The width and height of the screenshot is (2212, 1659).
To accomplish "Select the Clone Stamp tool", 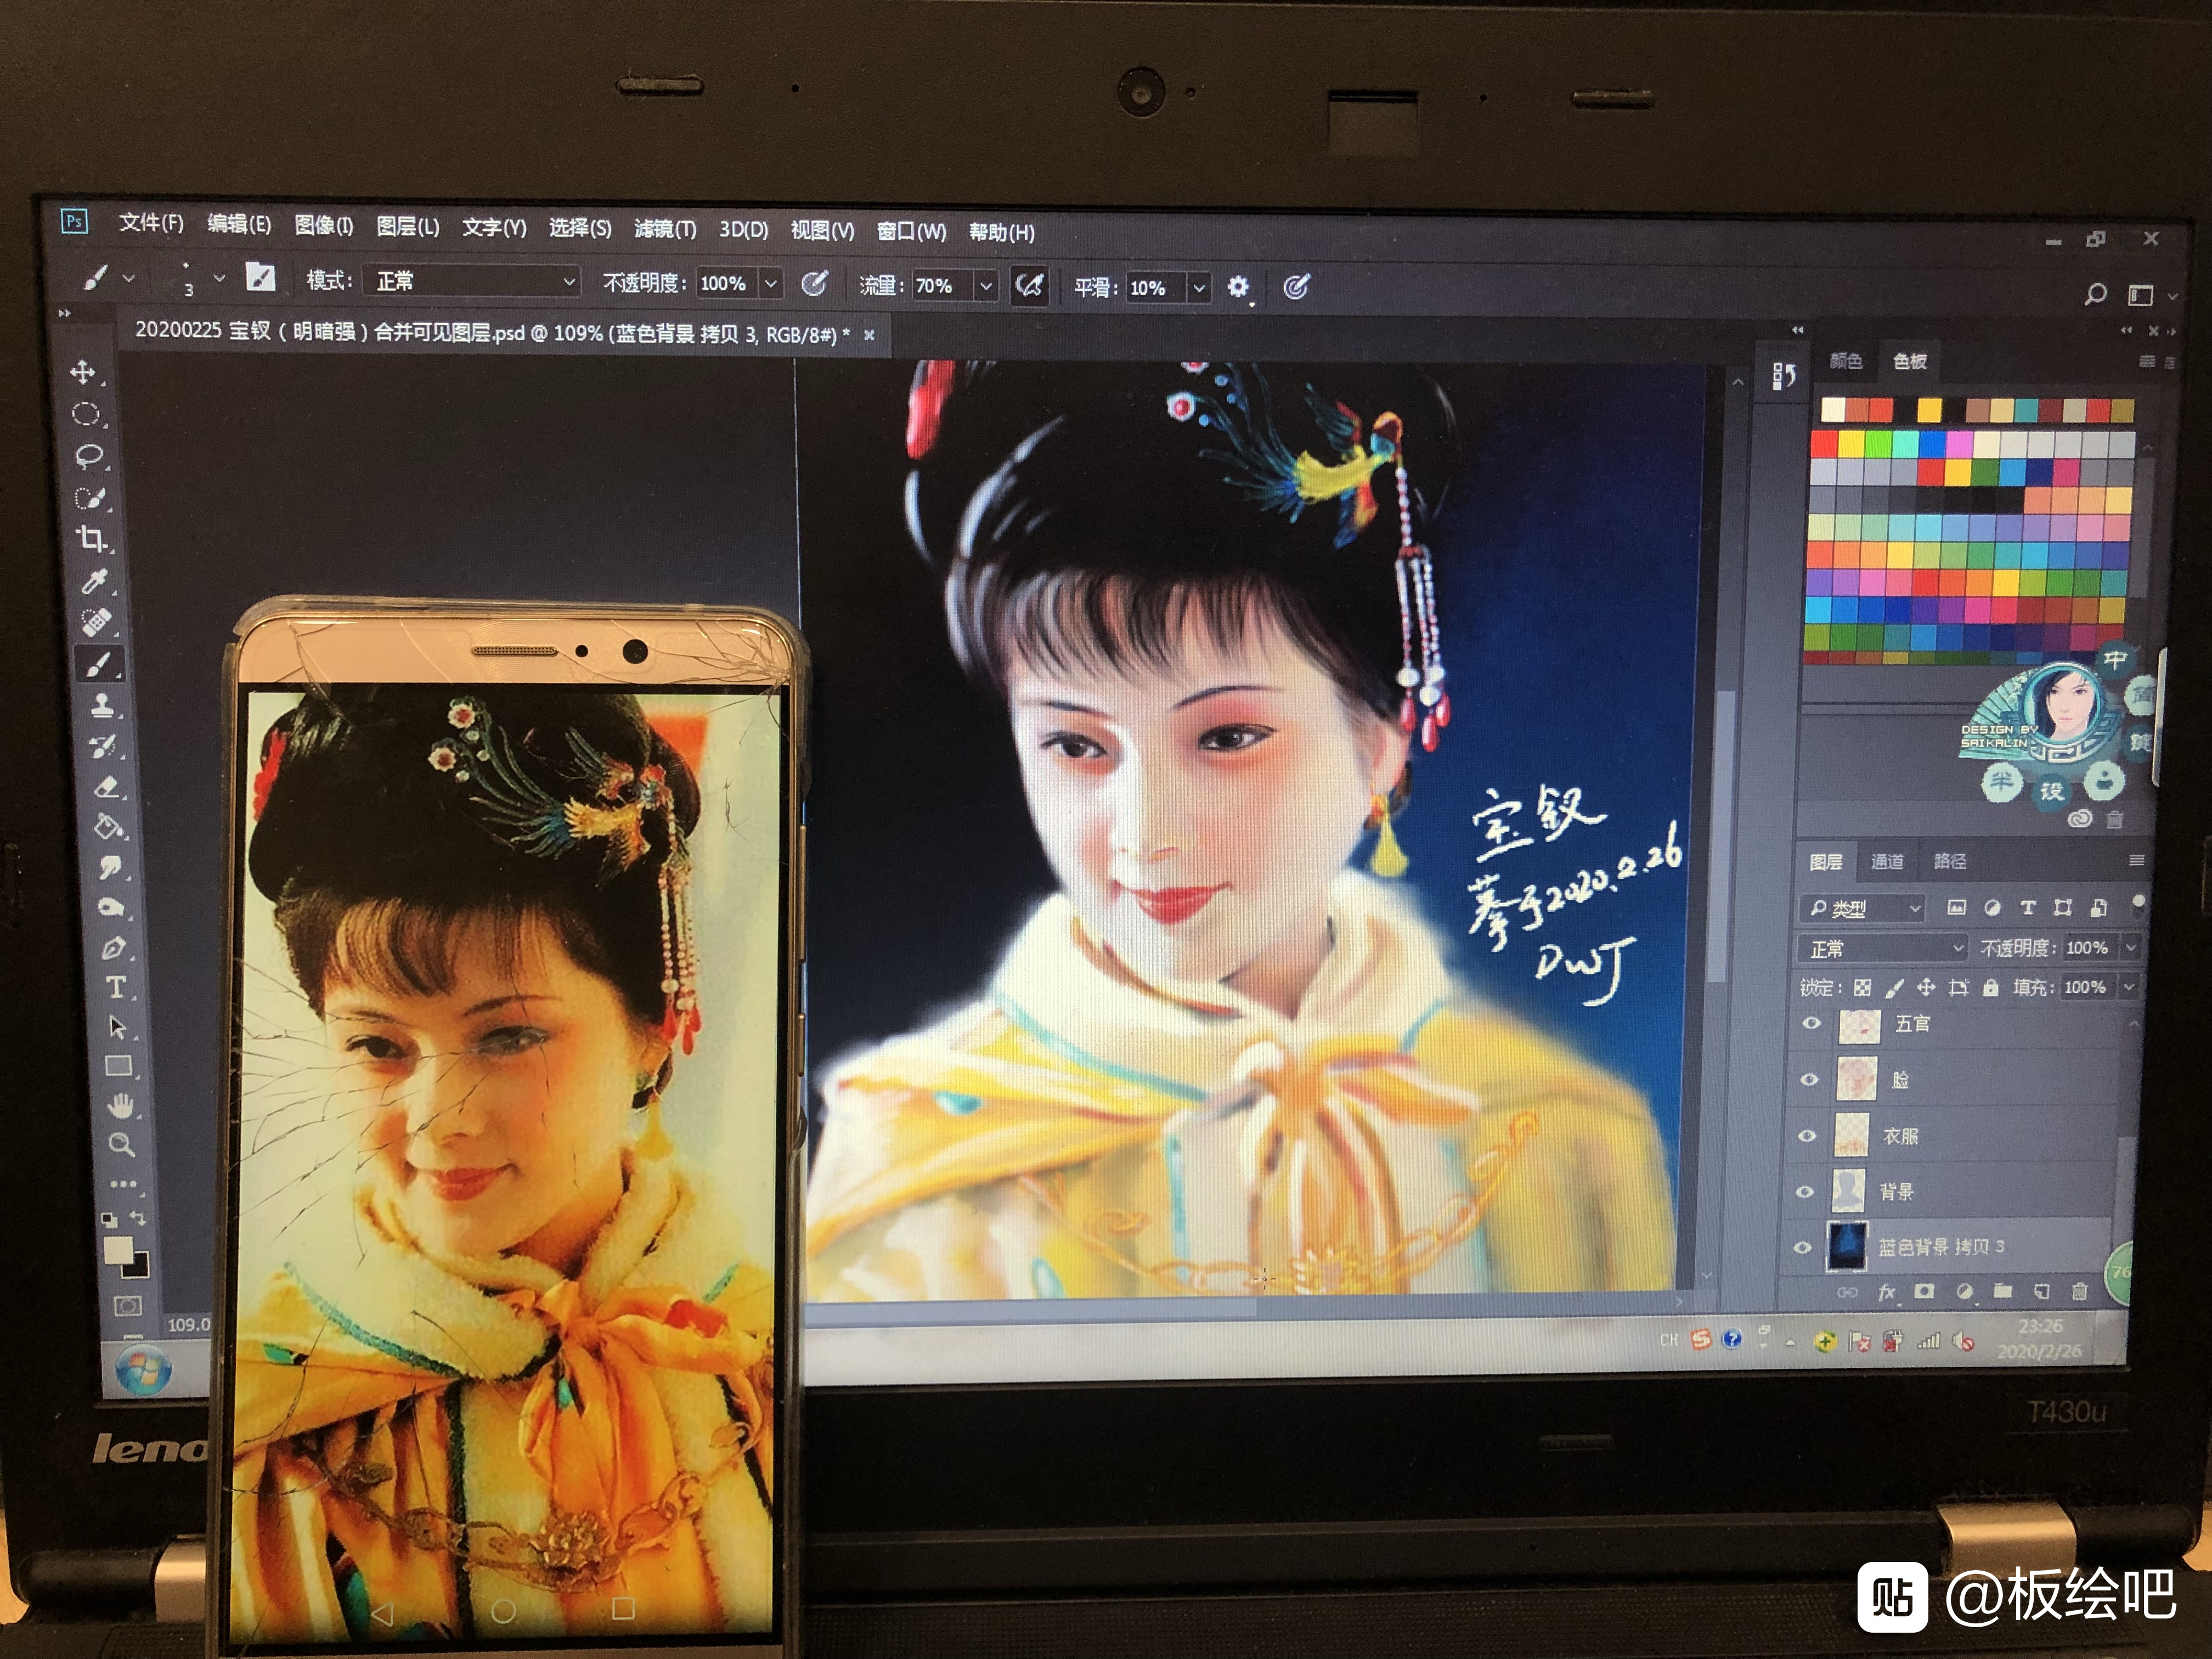I will pos(103,705).
